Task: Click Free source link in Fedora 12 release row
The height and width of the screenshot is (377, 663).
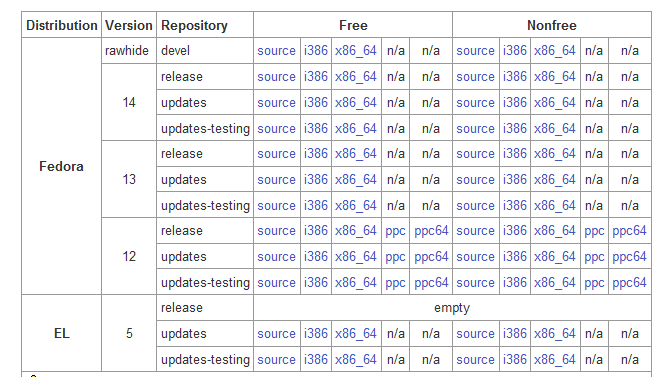Action: [x=276, y=231]
